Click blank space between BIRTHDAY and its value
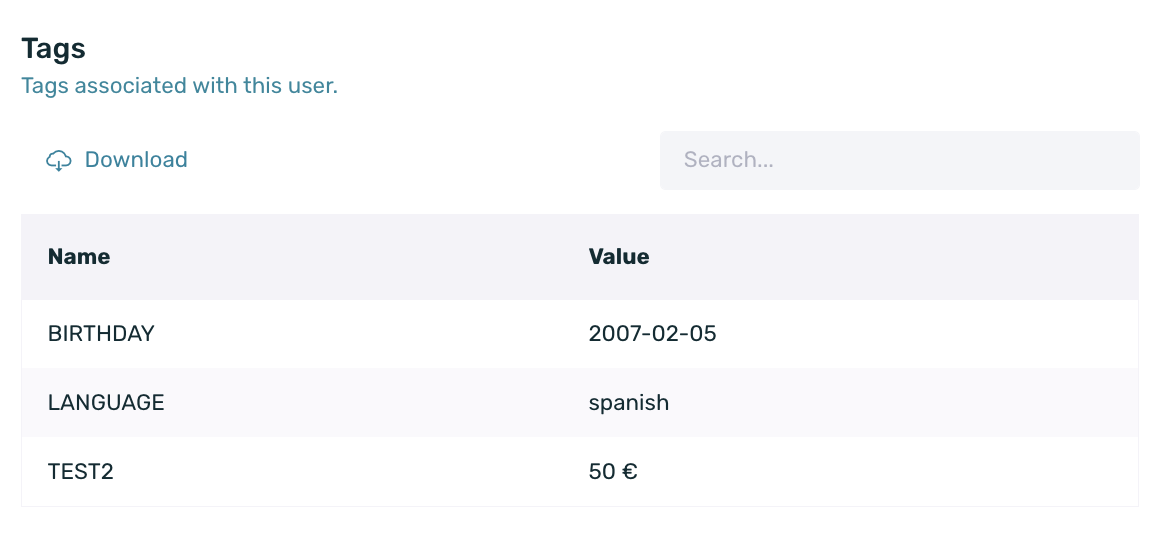1162x536 pixels. pos(371,334)
